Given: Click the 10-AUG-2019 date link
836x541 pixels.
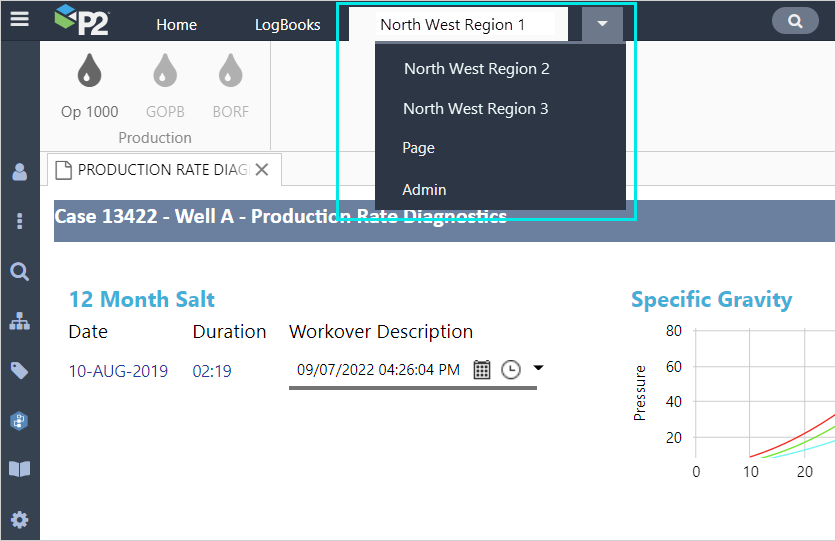Looking at the screenshot, I should pyautogui.click(x=118, y=371).
